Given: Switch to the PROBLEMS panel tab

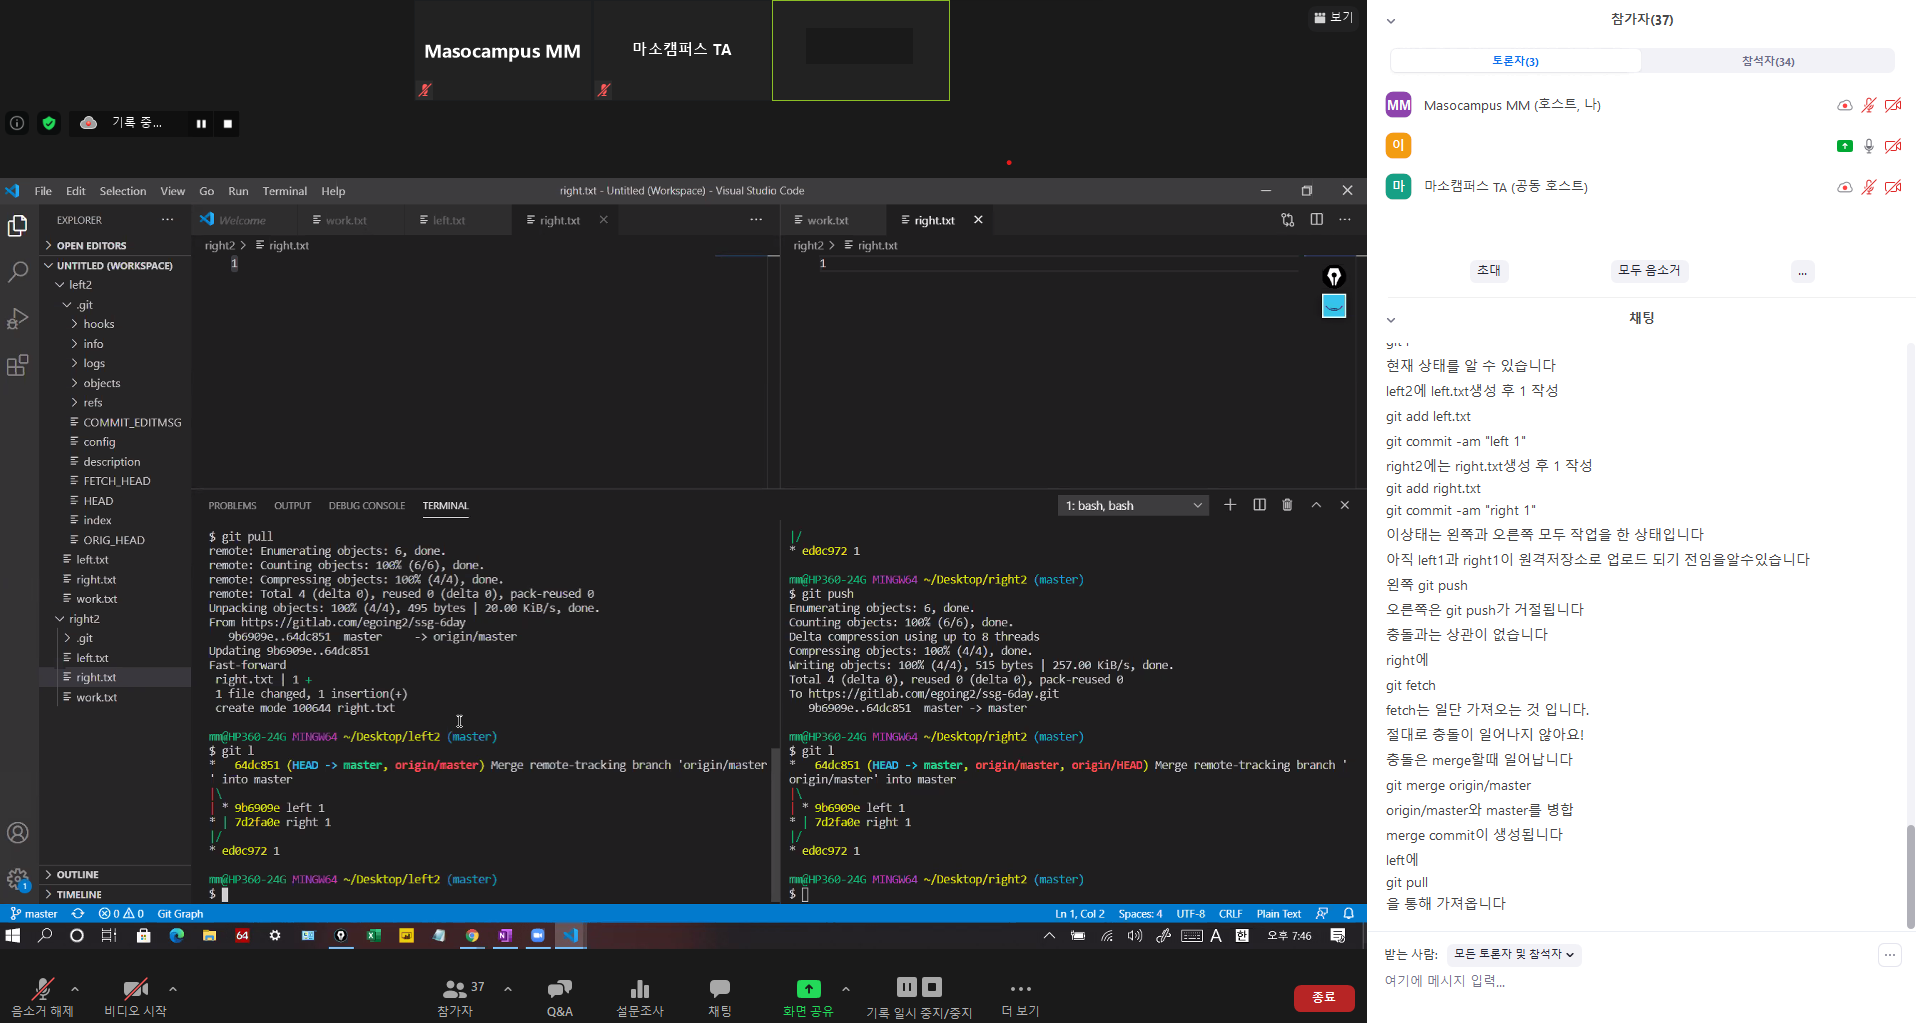Looking at the screenshot, I should coord(232,506).
